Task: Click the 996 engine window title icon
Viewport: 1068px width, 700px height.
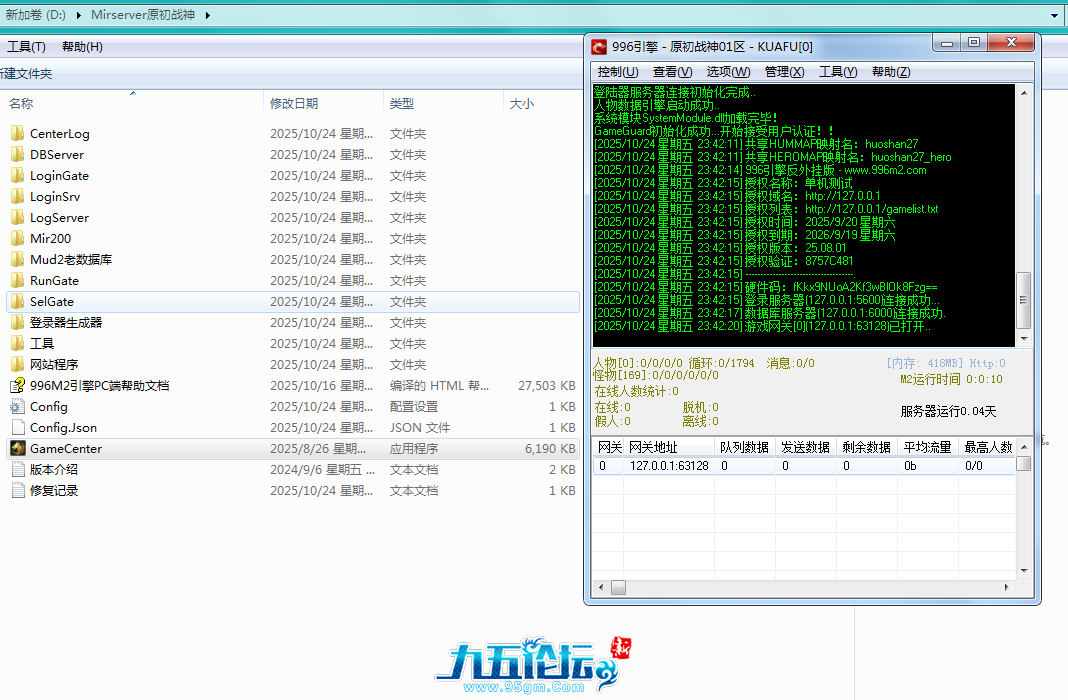Action: click(599, 47)
